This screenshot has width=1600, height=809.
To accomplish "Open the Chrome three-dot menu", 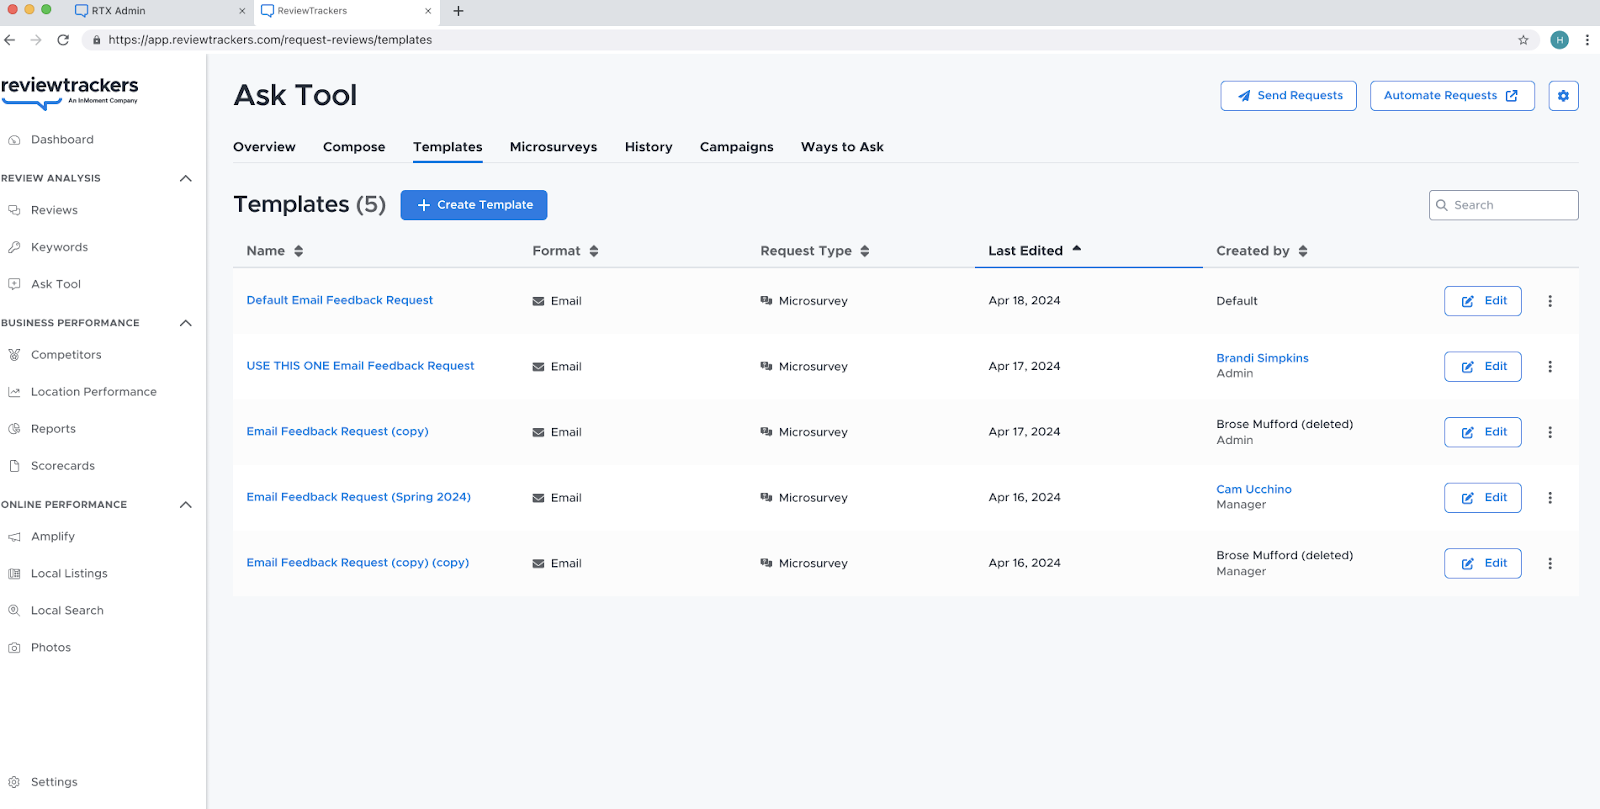I will pos(1587,40).
